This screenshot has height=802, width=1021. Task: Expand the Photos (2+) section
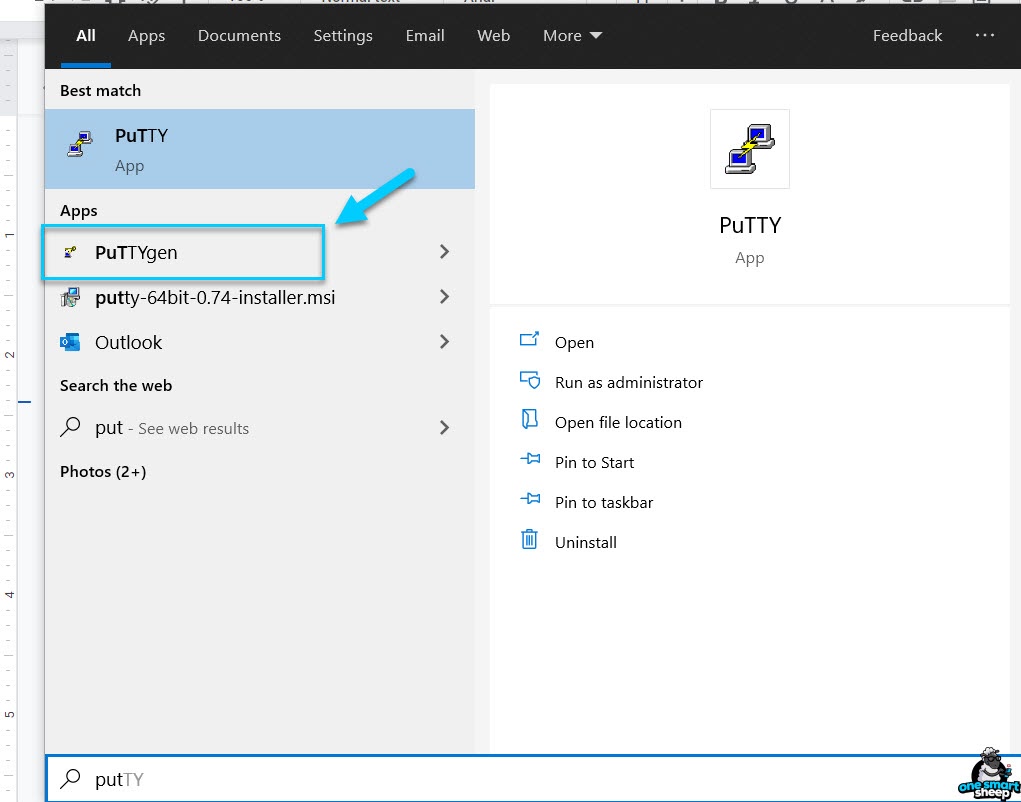pyautogui.click(x=103, y=471)
